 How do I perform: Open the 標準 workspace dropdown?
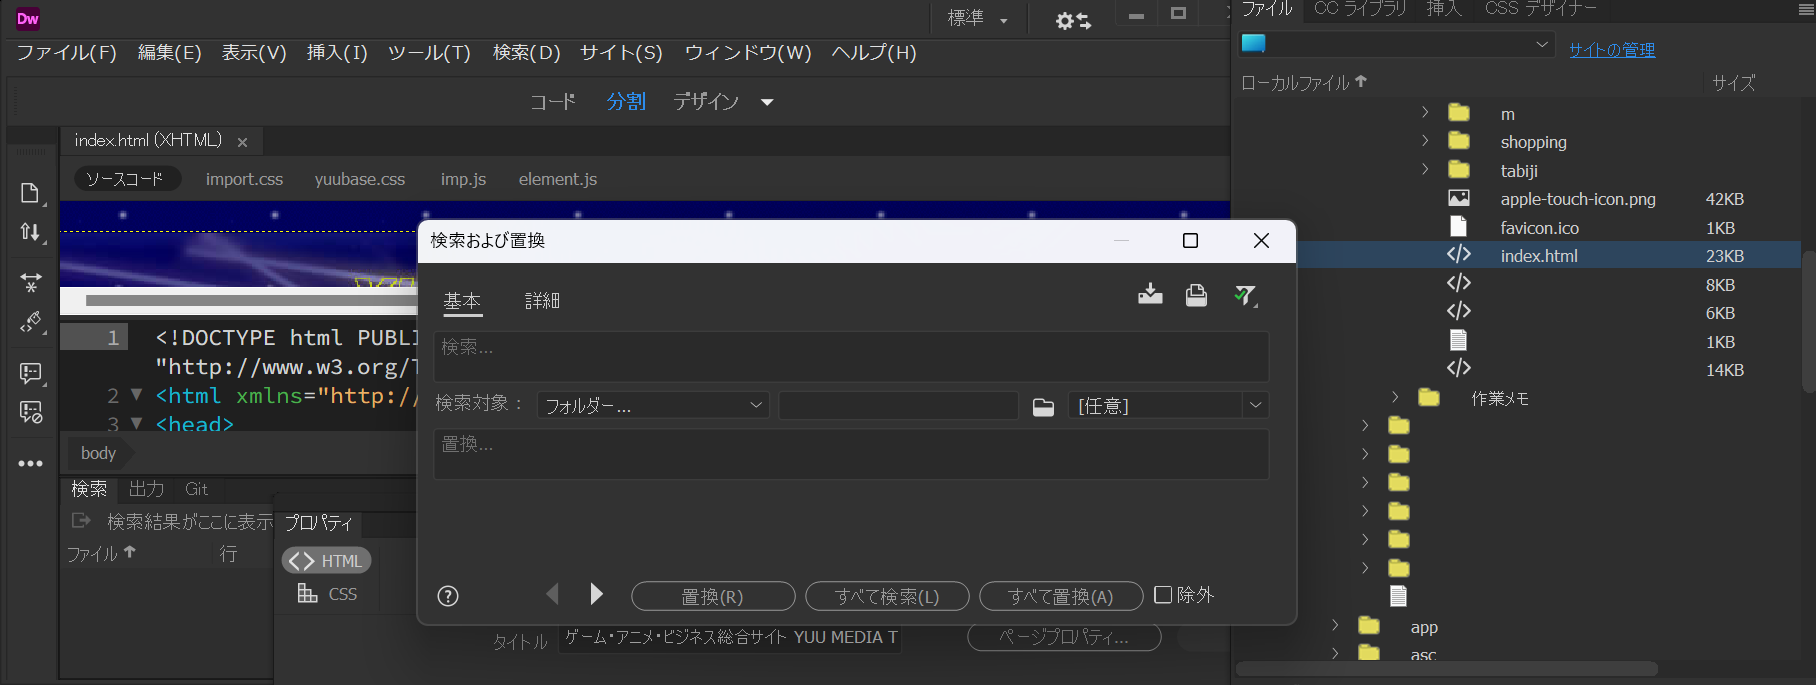click(x=977, y=19)
